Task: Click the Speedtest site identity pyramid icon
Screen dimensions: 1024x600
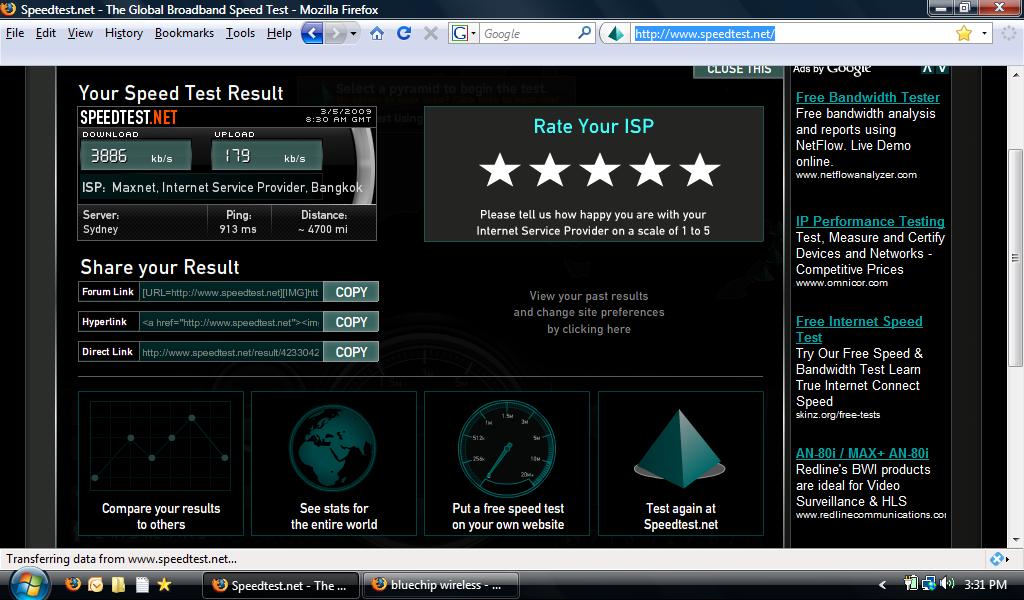Action: [x=616, y=33]
